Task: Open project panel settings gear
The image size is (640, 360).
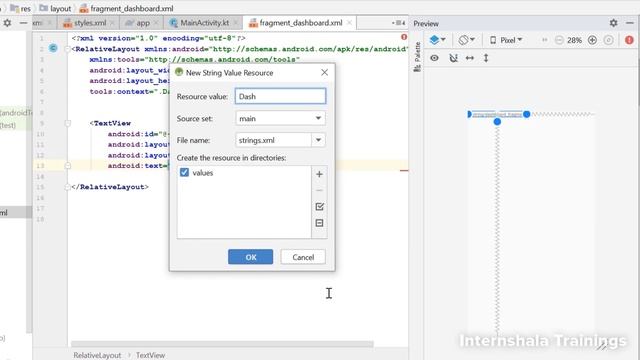Action: [7, 23]
